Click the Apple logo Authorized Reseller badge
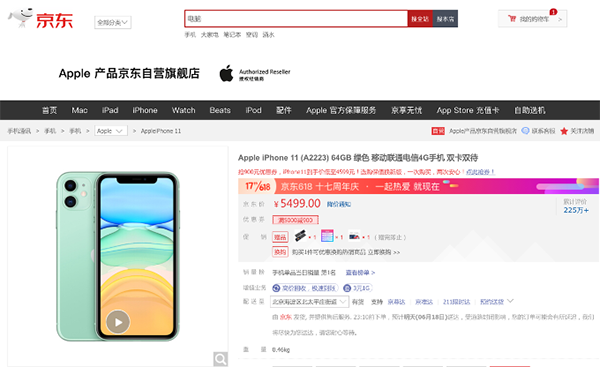Image resolution: width=600 pixels, height=367 pixels. tap(255, 73)
